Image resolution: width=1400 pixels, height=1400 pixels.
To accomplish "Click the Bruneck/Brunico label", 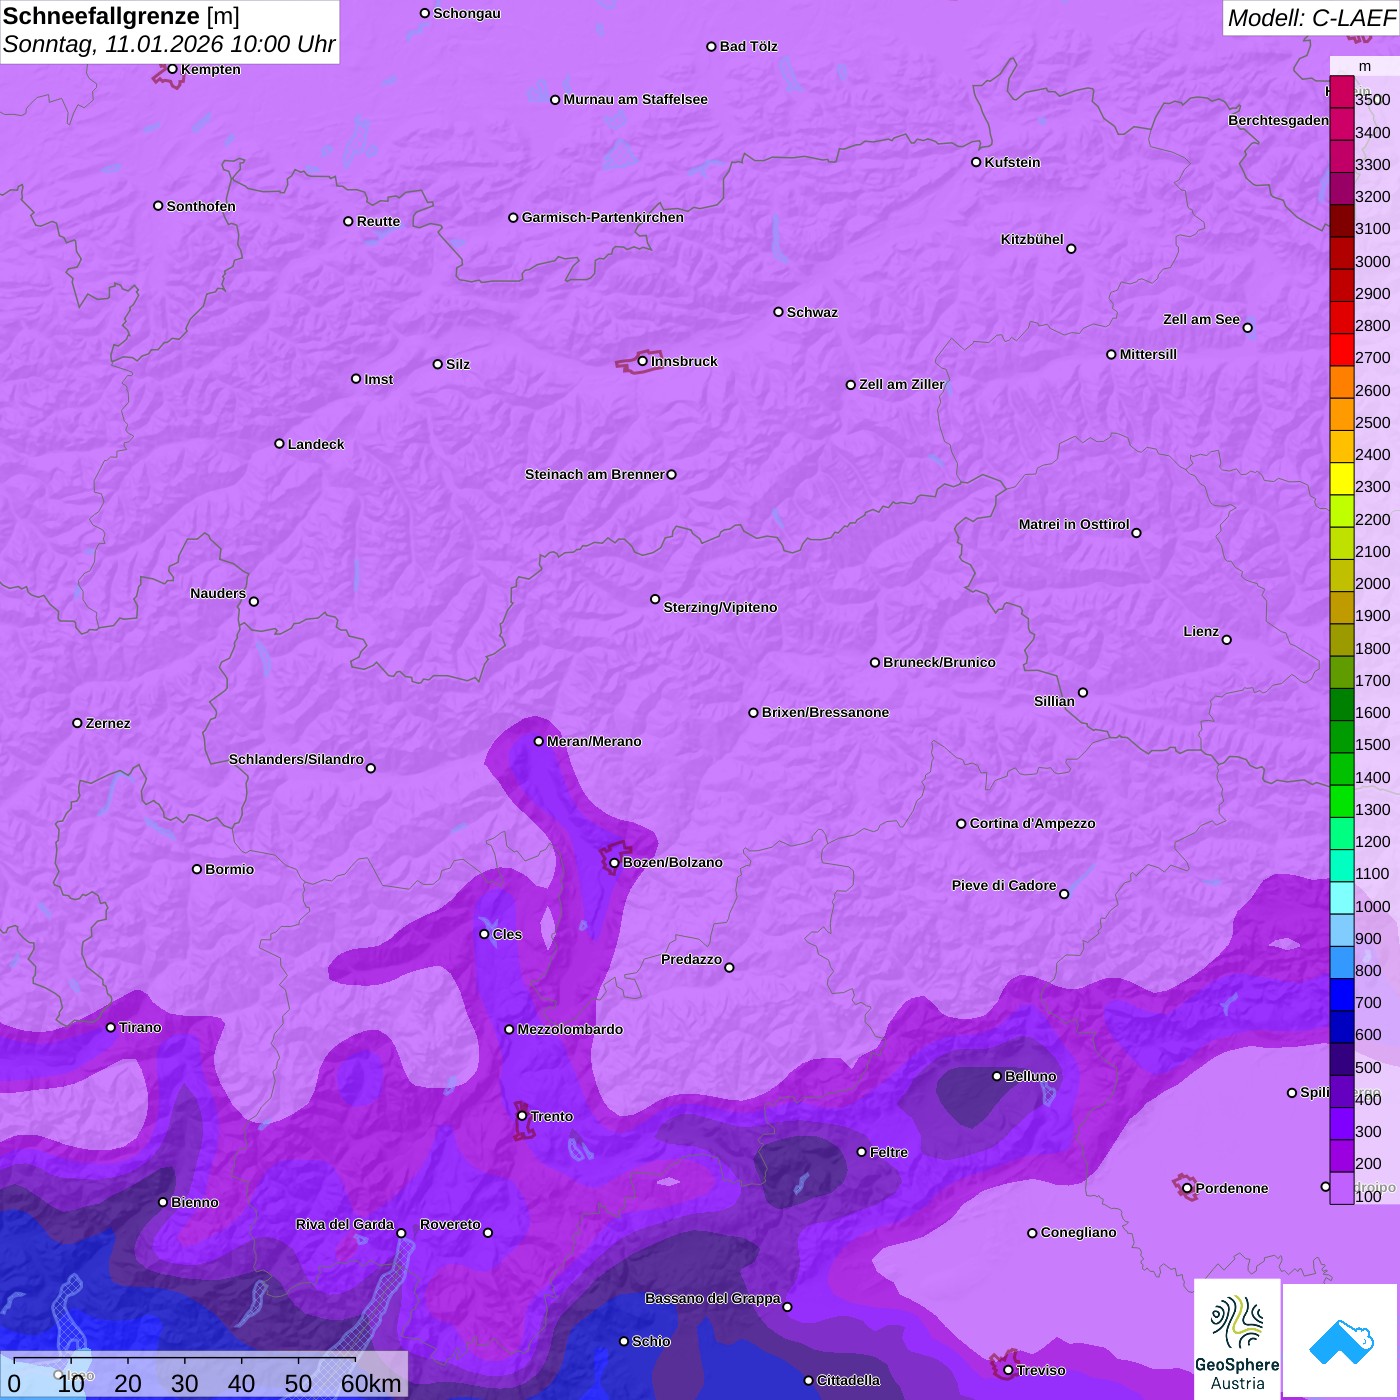I will coord(939,662).
